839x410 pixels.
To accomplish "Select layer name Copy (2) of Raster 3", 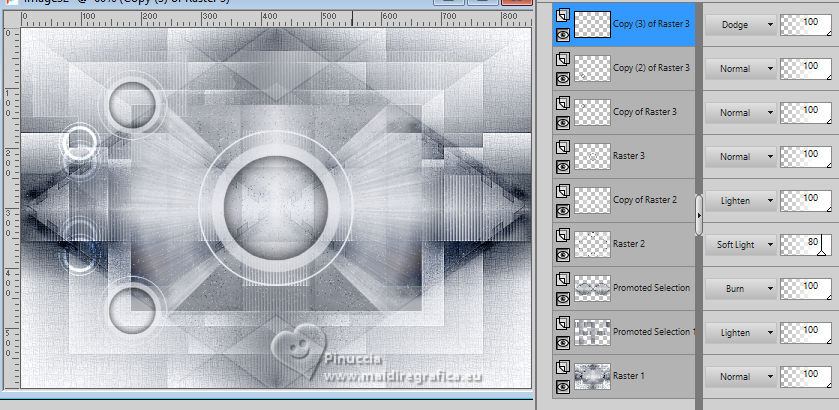I will click(x=651, y=68).
